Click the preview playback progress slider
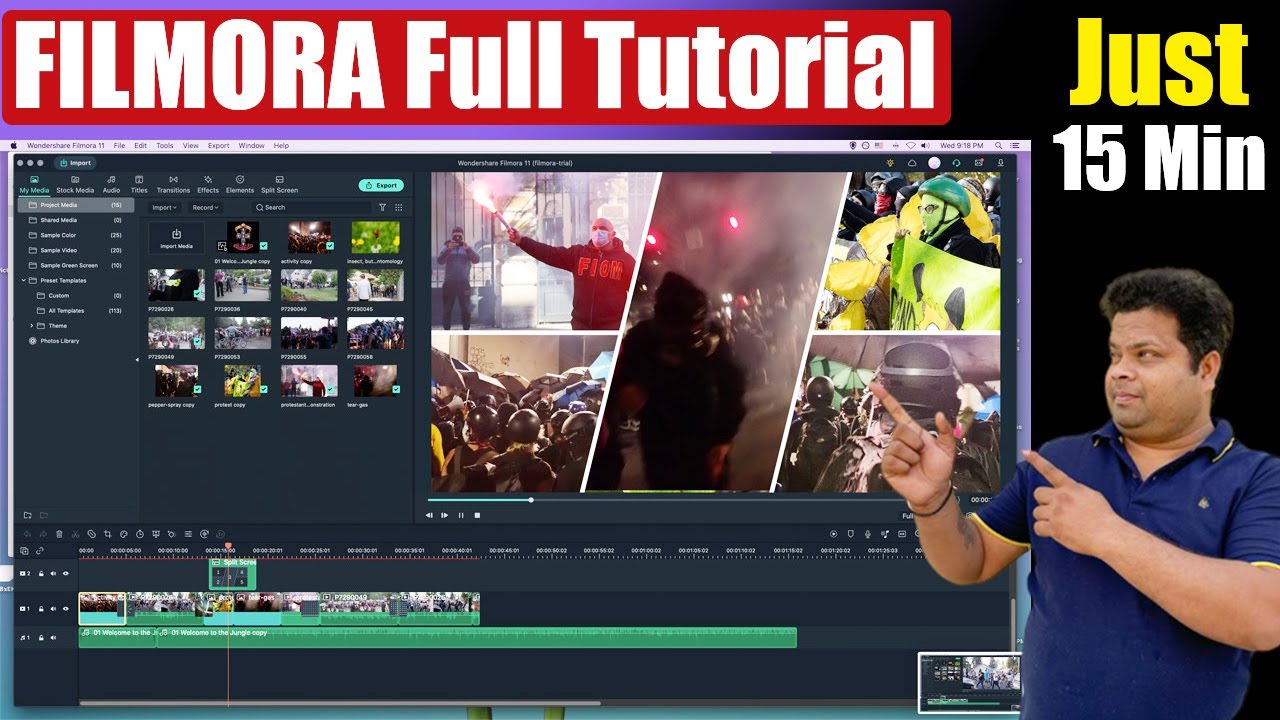Viewport: 1280px width, 720px height. point(693,499)
